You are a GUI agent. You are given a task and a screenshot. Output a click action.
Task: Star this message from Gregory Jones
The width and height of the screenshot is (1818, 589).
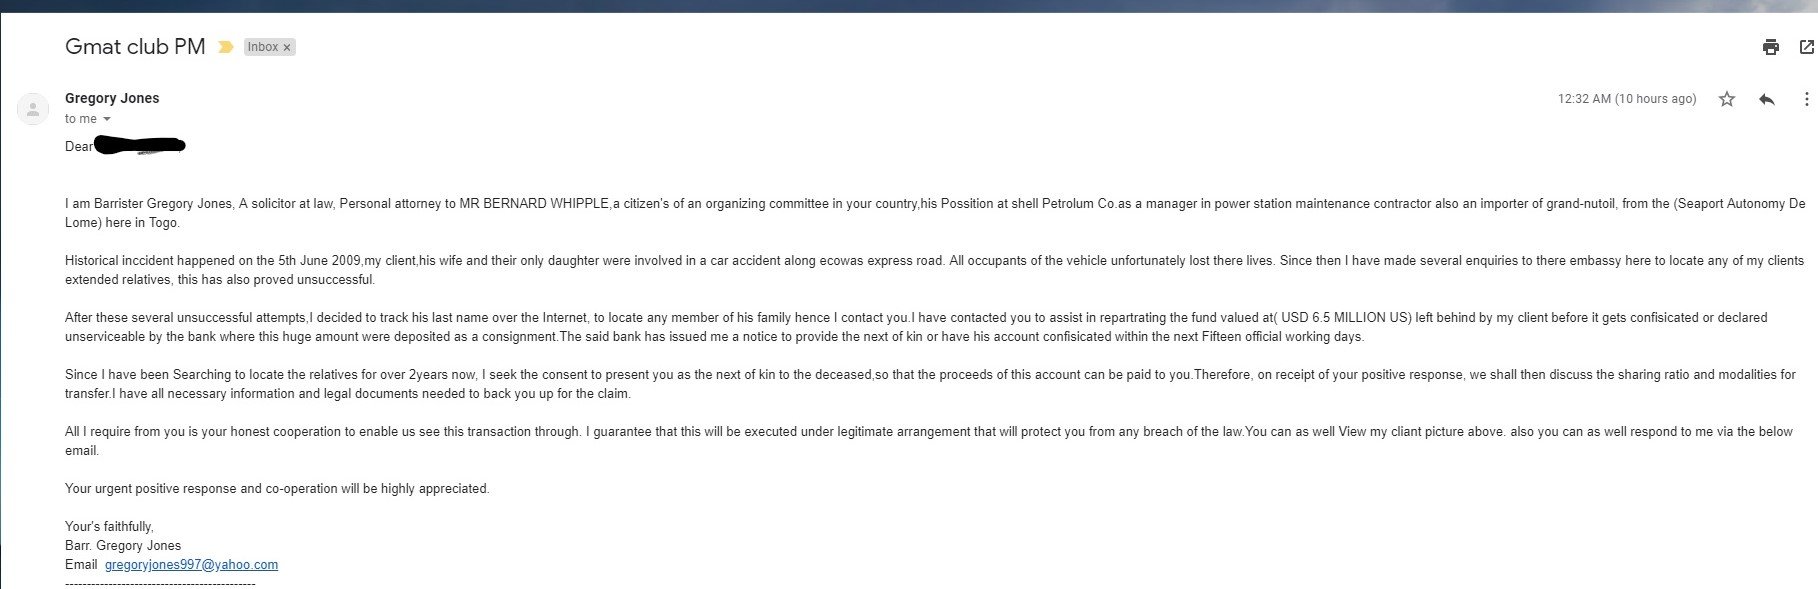1727,99
